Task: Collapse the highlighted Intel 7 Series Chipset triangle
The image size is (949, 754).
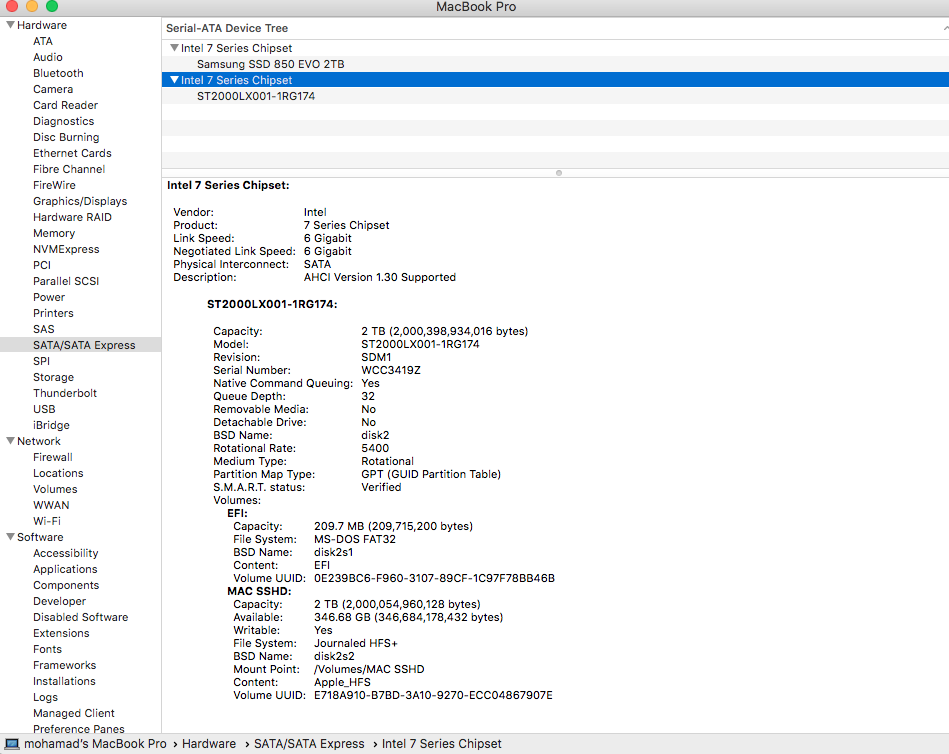Action: tap(174, 80)
